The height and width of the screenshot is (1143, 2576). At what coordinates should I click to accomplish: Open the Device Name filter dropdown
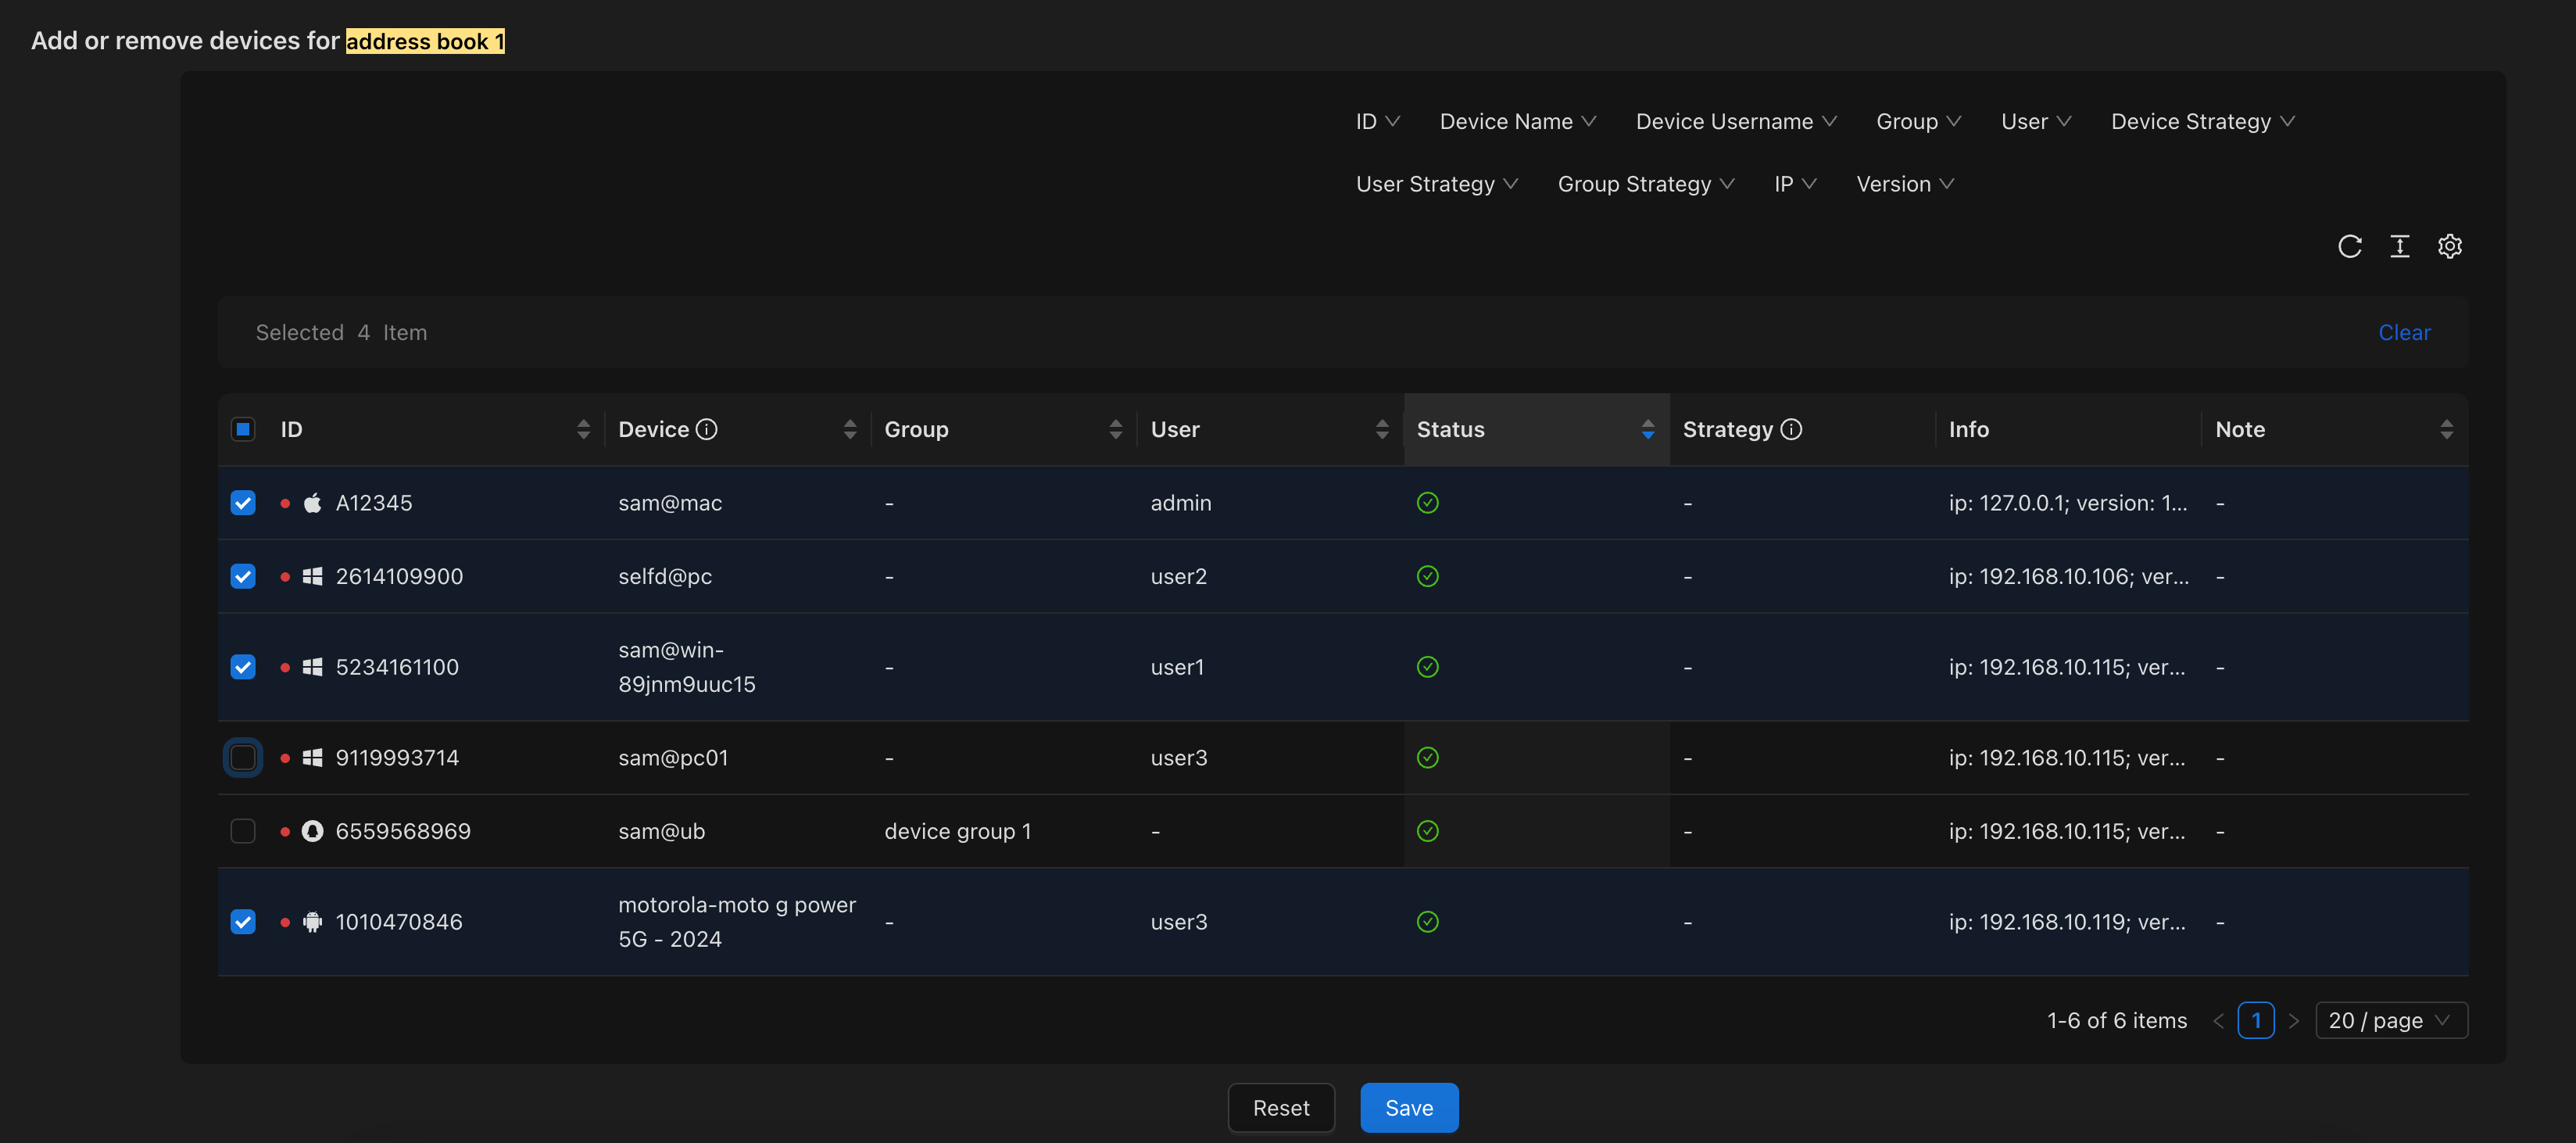click(1517, 121)
